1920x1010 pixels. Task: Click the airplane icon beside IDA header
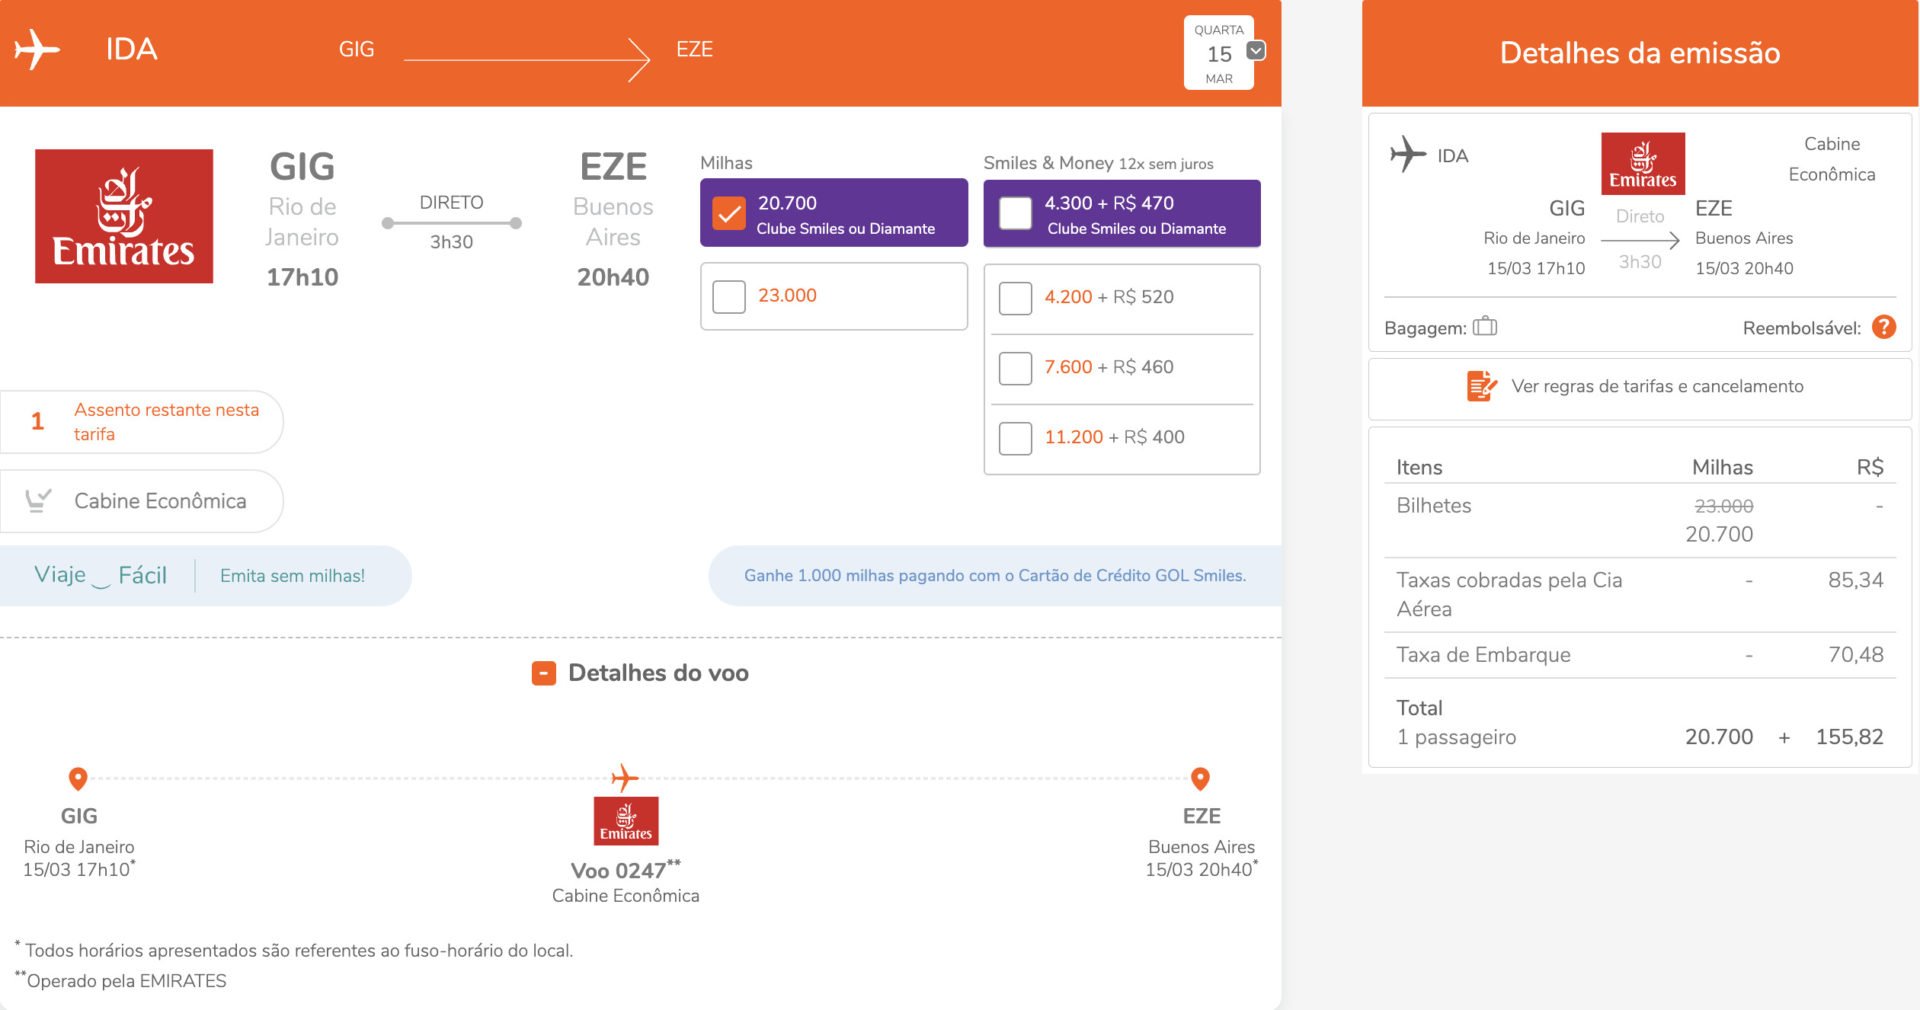point(37,49)
